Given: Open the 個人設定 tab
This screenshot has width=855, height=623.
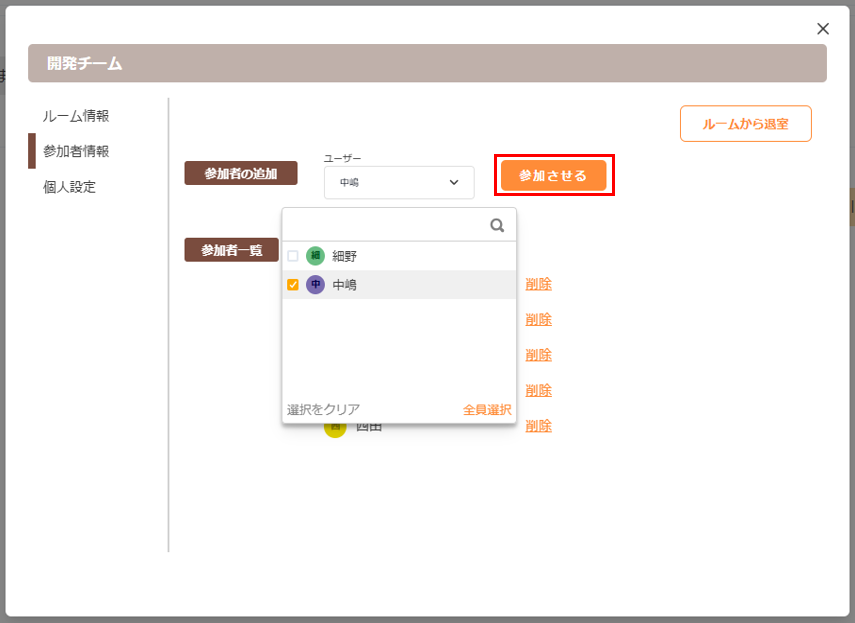Looking at the screenshot, I should pyautogui.click(x=70, y=187).
